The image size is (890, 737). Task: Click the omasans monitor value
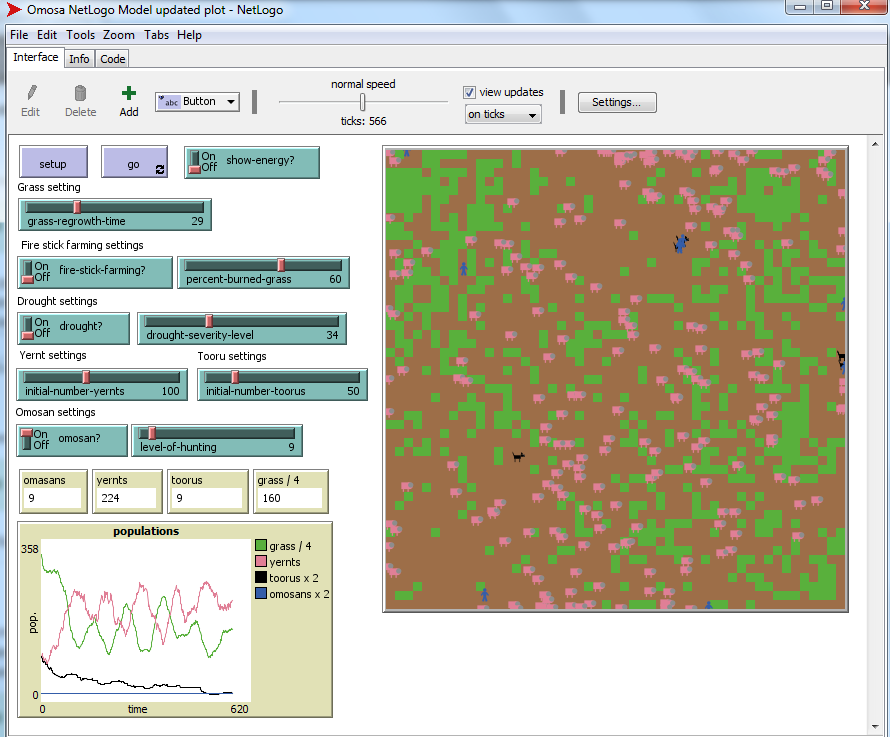pos(53,498)
